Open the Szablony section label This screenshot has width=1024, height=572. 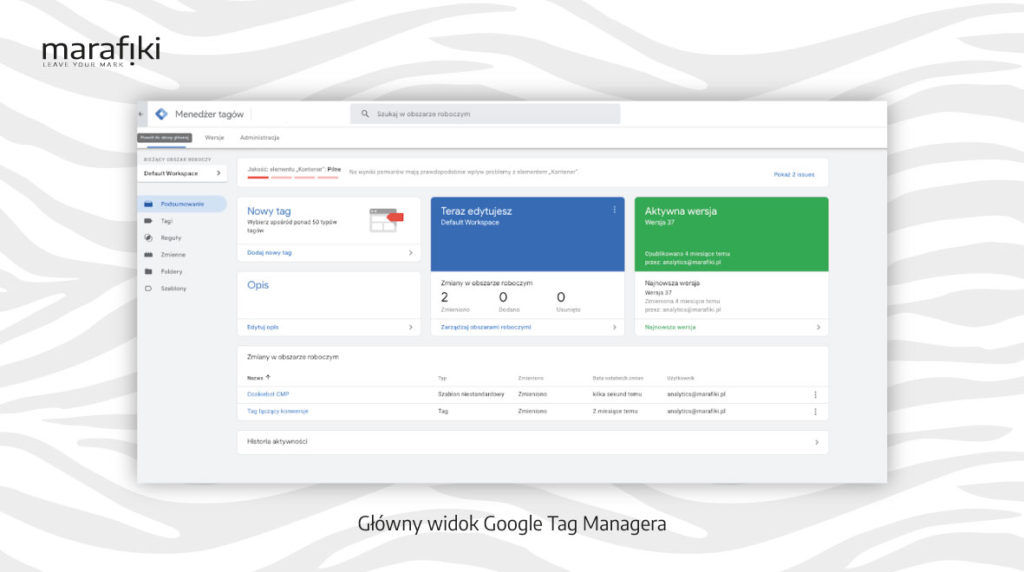(x=174, y=288)
